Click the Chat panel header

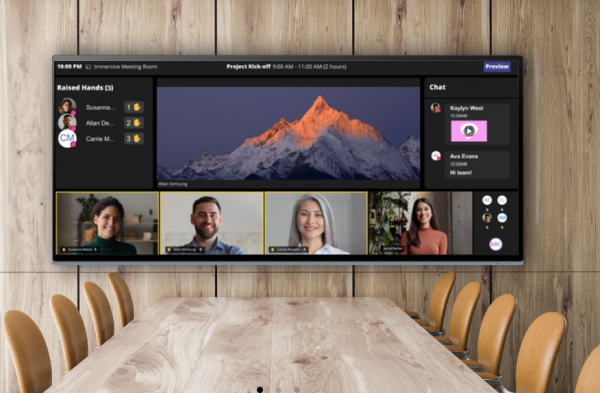tap(437, 87)
